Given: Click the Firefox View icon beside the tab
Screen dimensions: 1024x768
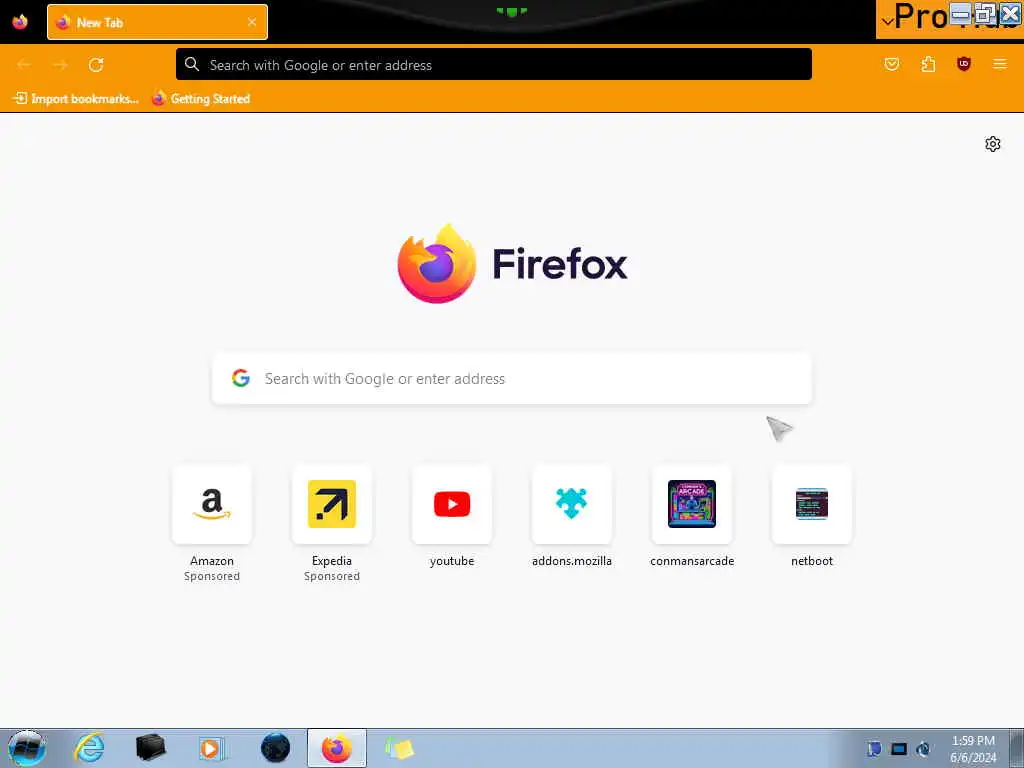Looking at the screenshot, I should coord(20,22).
